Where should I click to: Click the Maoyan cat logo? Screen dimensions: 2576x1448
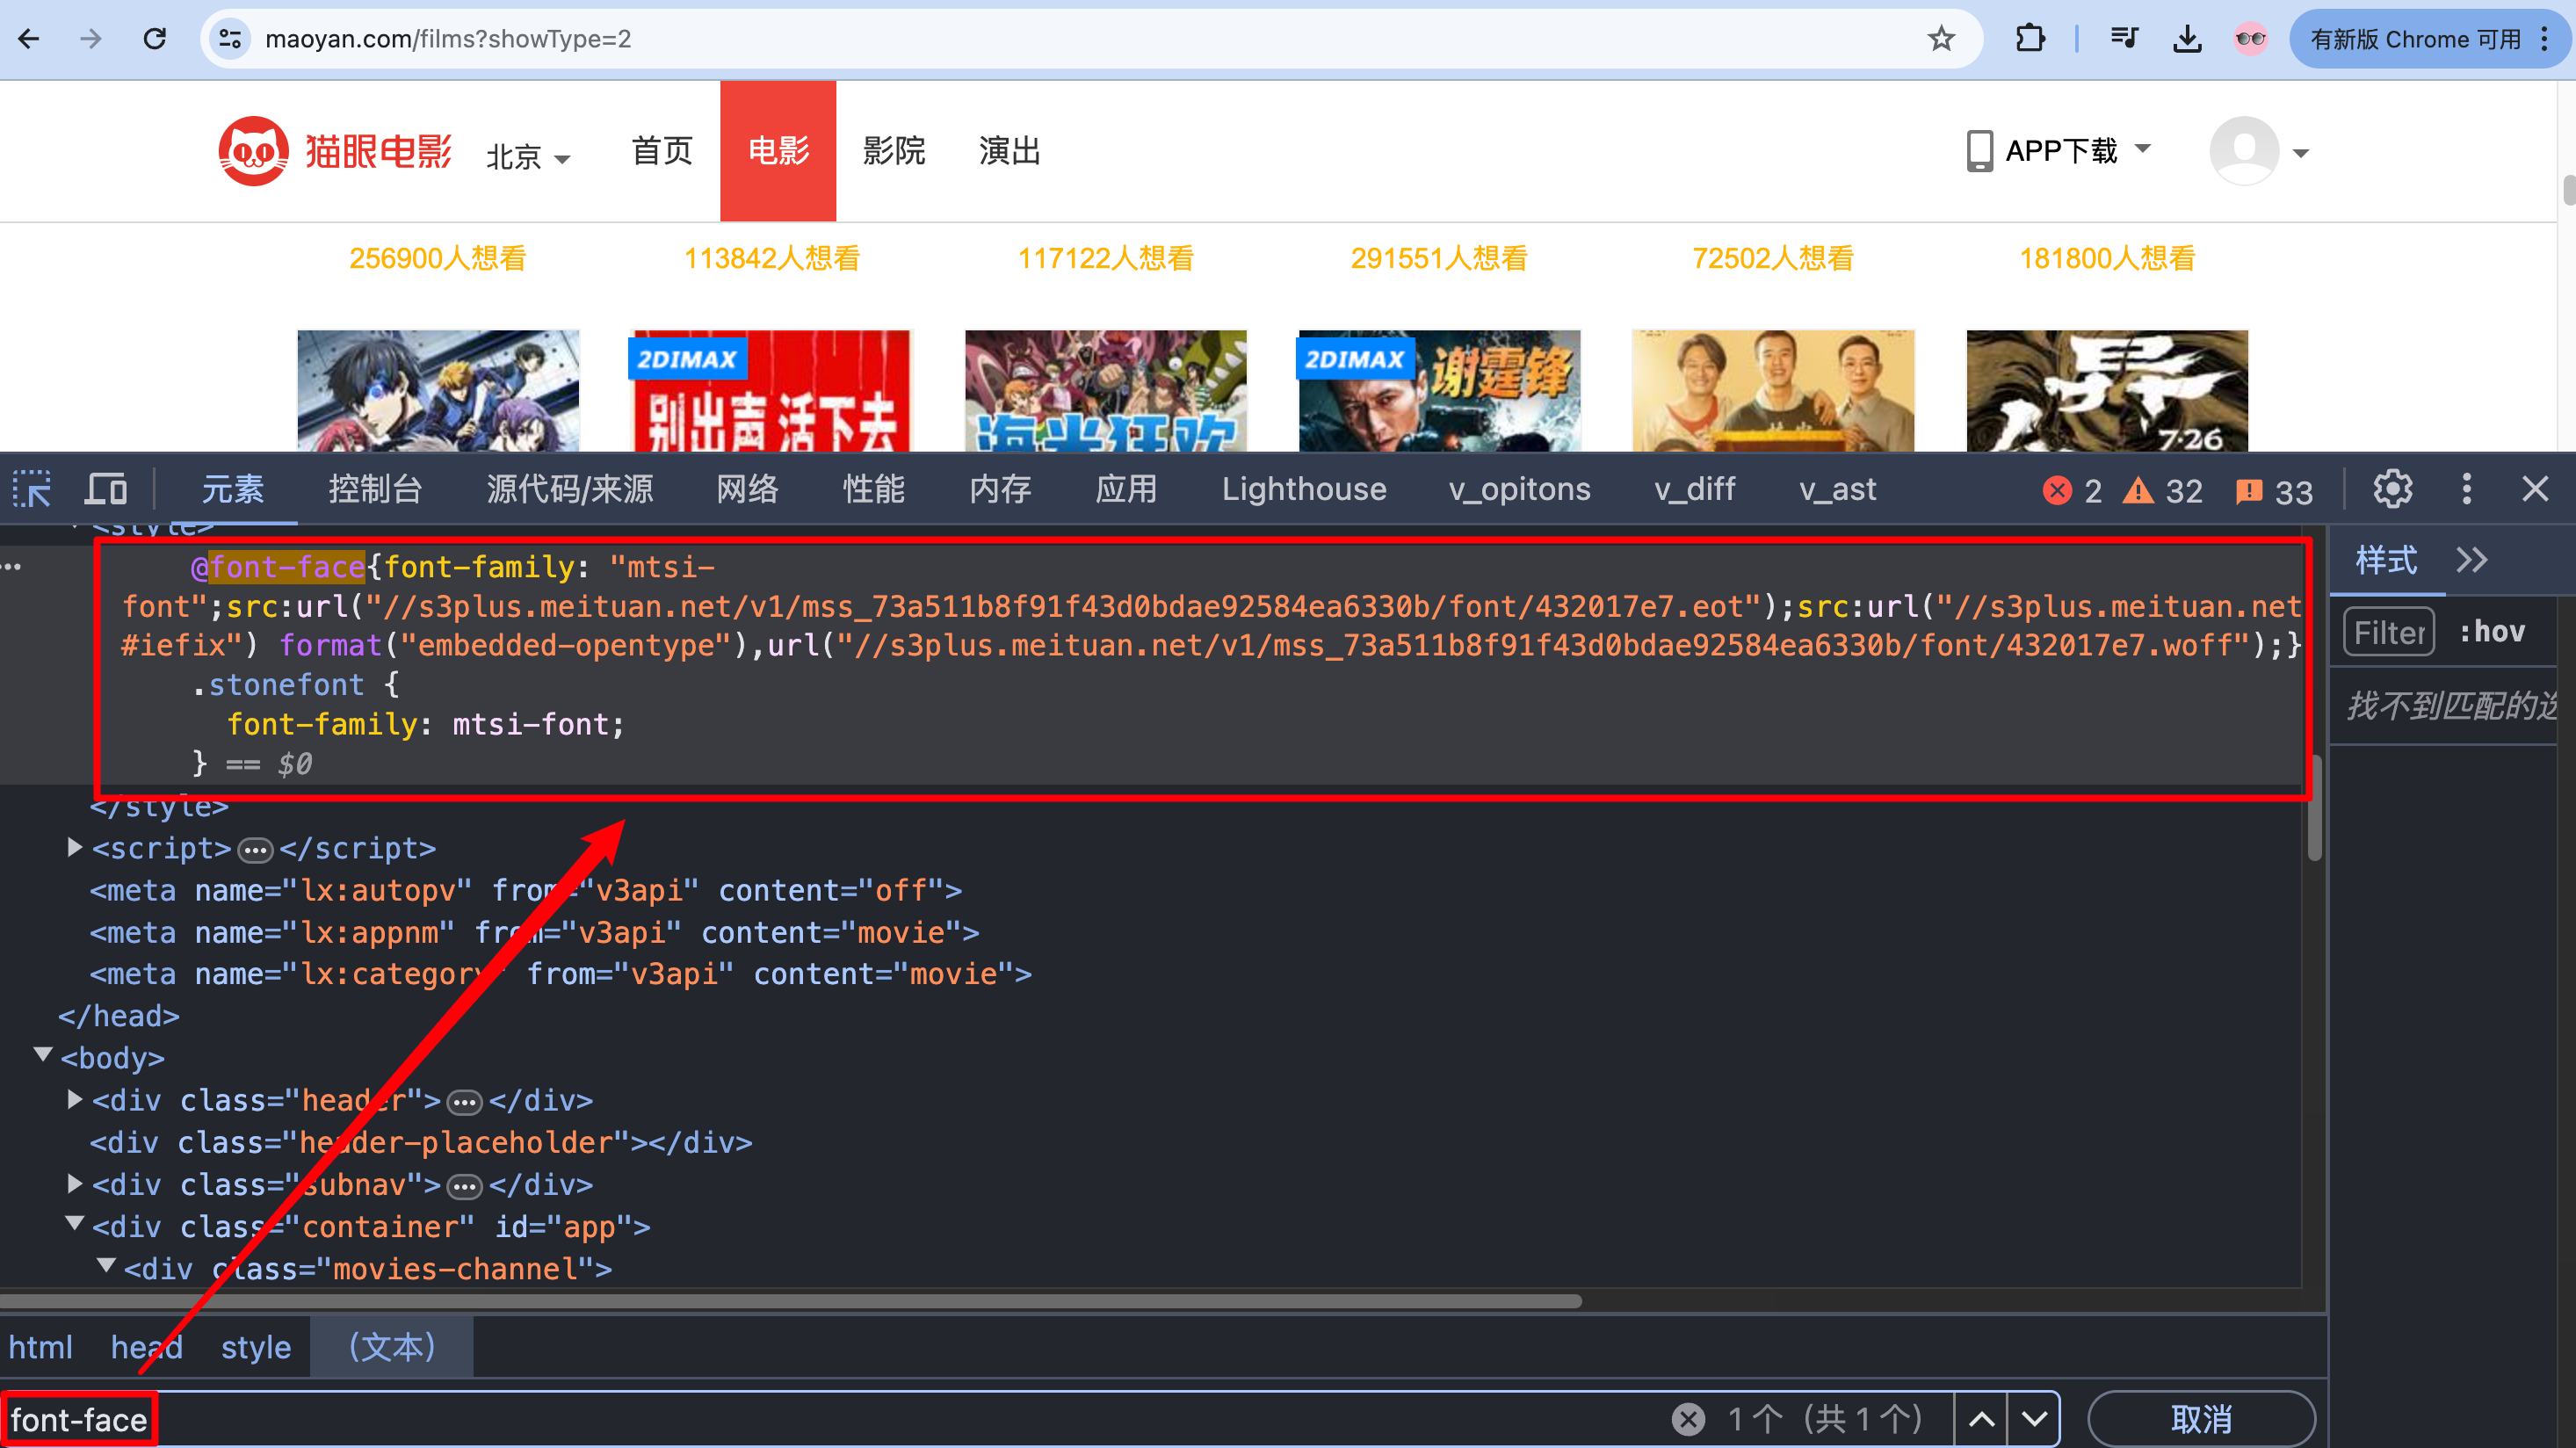[252, 150]
